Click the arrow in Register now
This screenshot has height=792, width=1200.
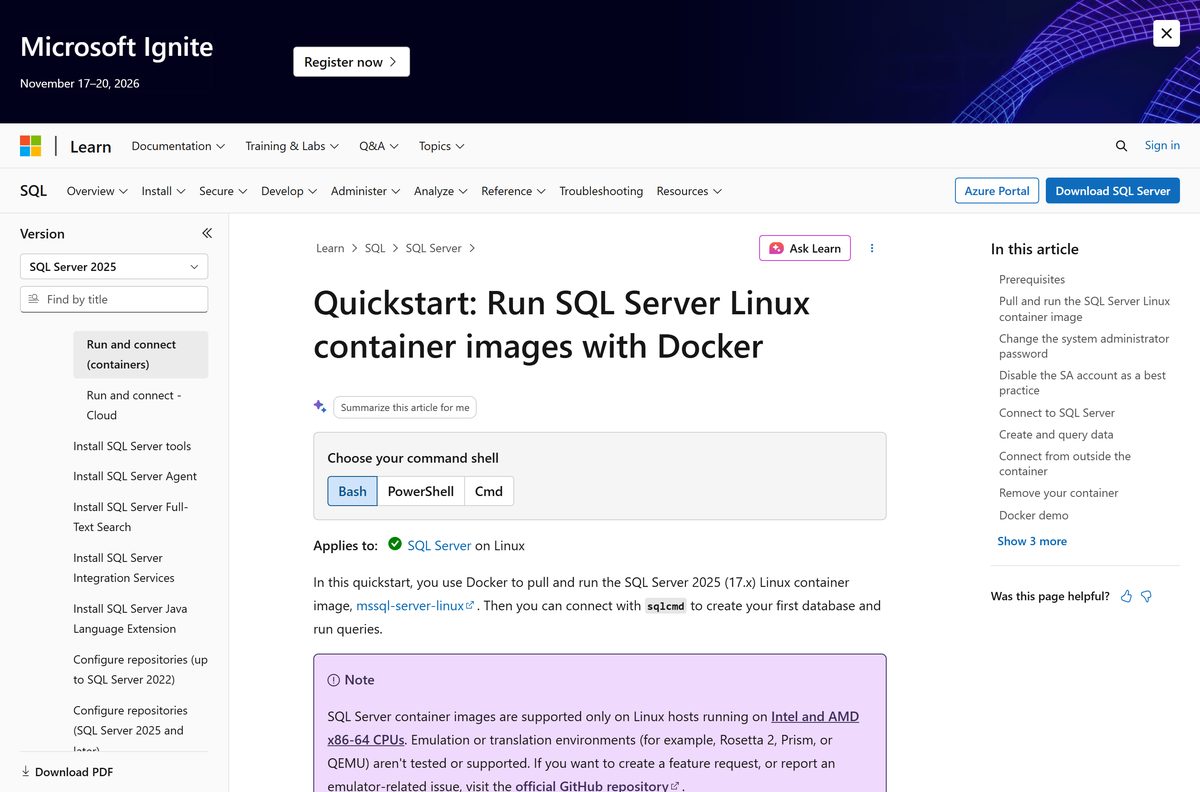click(393, 62)
